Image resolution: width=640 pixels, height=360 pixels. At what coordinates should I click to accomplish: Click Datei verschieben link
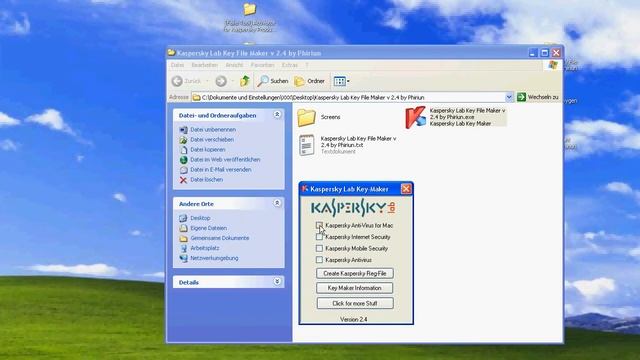pyautogui.click(x=212, y=140)
